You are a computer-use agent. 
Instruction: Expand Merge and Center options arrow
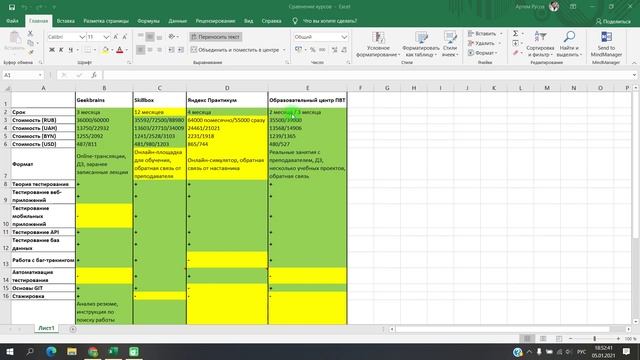(284, 50)
